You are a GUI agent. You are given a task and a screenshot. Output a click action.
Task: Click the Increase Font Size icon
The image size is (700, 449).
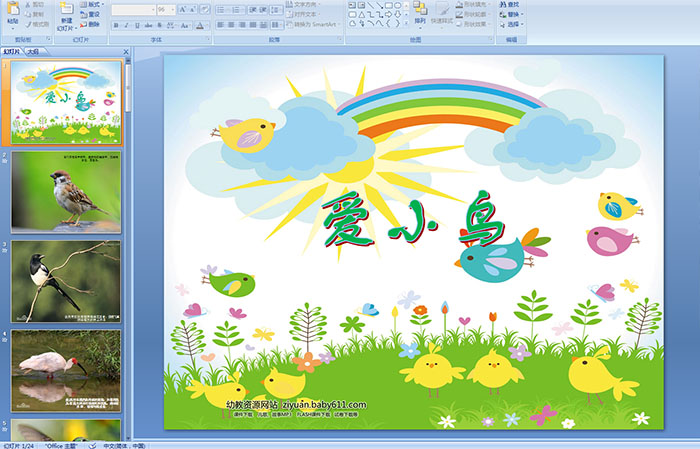184,8
